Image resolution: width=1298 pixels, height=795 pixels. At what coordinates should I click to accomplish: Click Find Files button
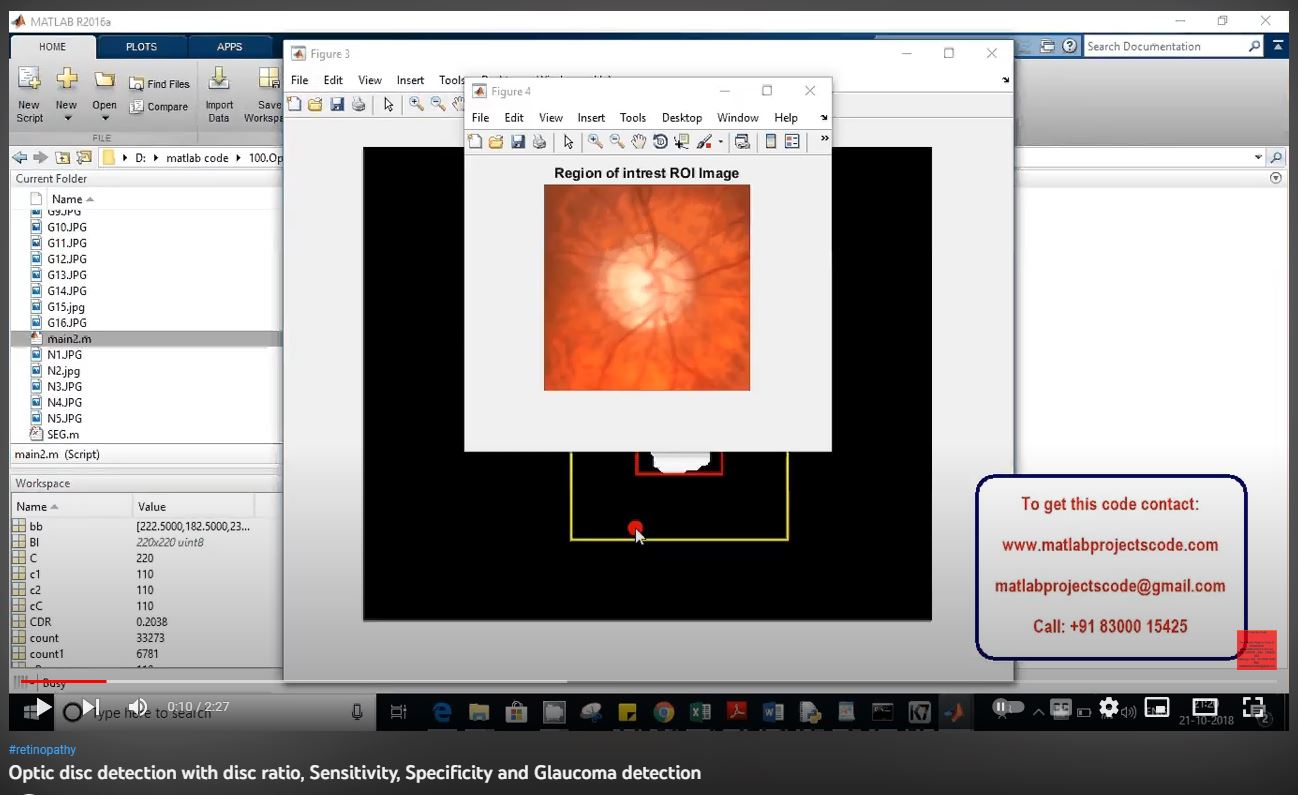click(160, 84)
